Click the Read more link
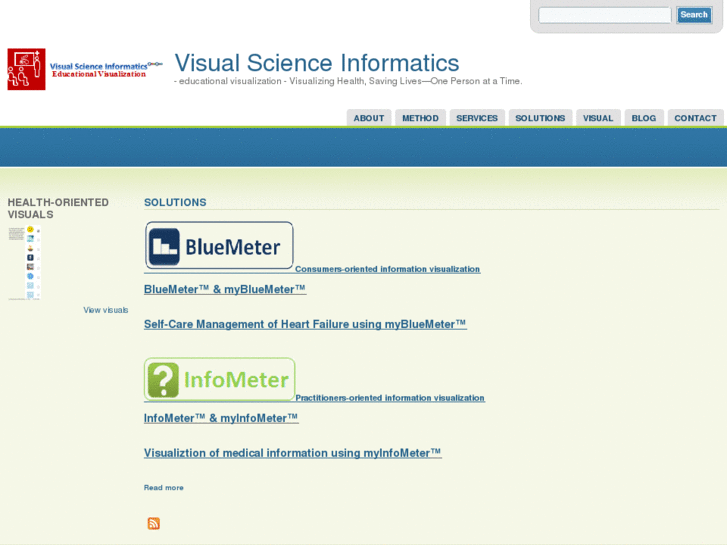 [164, 487]
